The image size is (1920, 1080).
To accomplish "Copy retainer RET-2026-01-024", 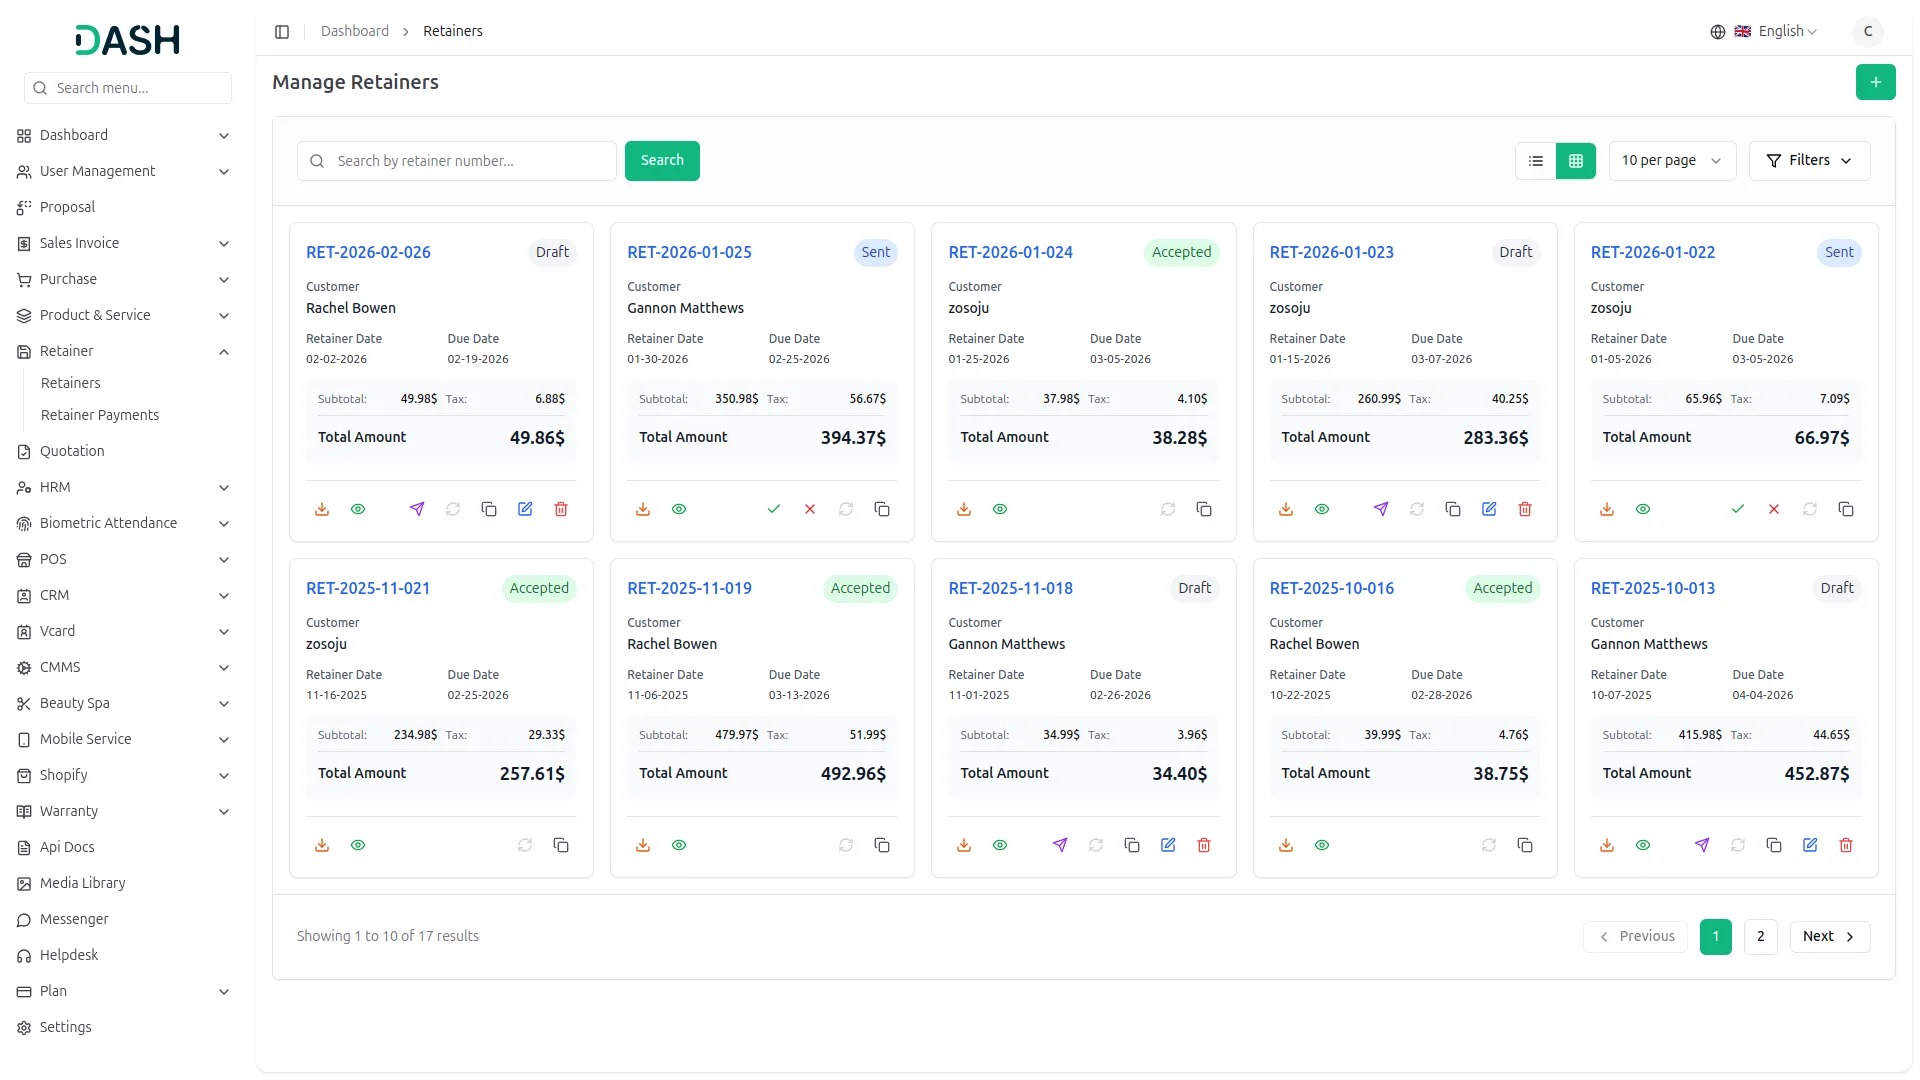I will (x=1204, y=509).
